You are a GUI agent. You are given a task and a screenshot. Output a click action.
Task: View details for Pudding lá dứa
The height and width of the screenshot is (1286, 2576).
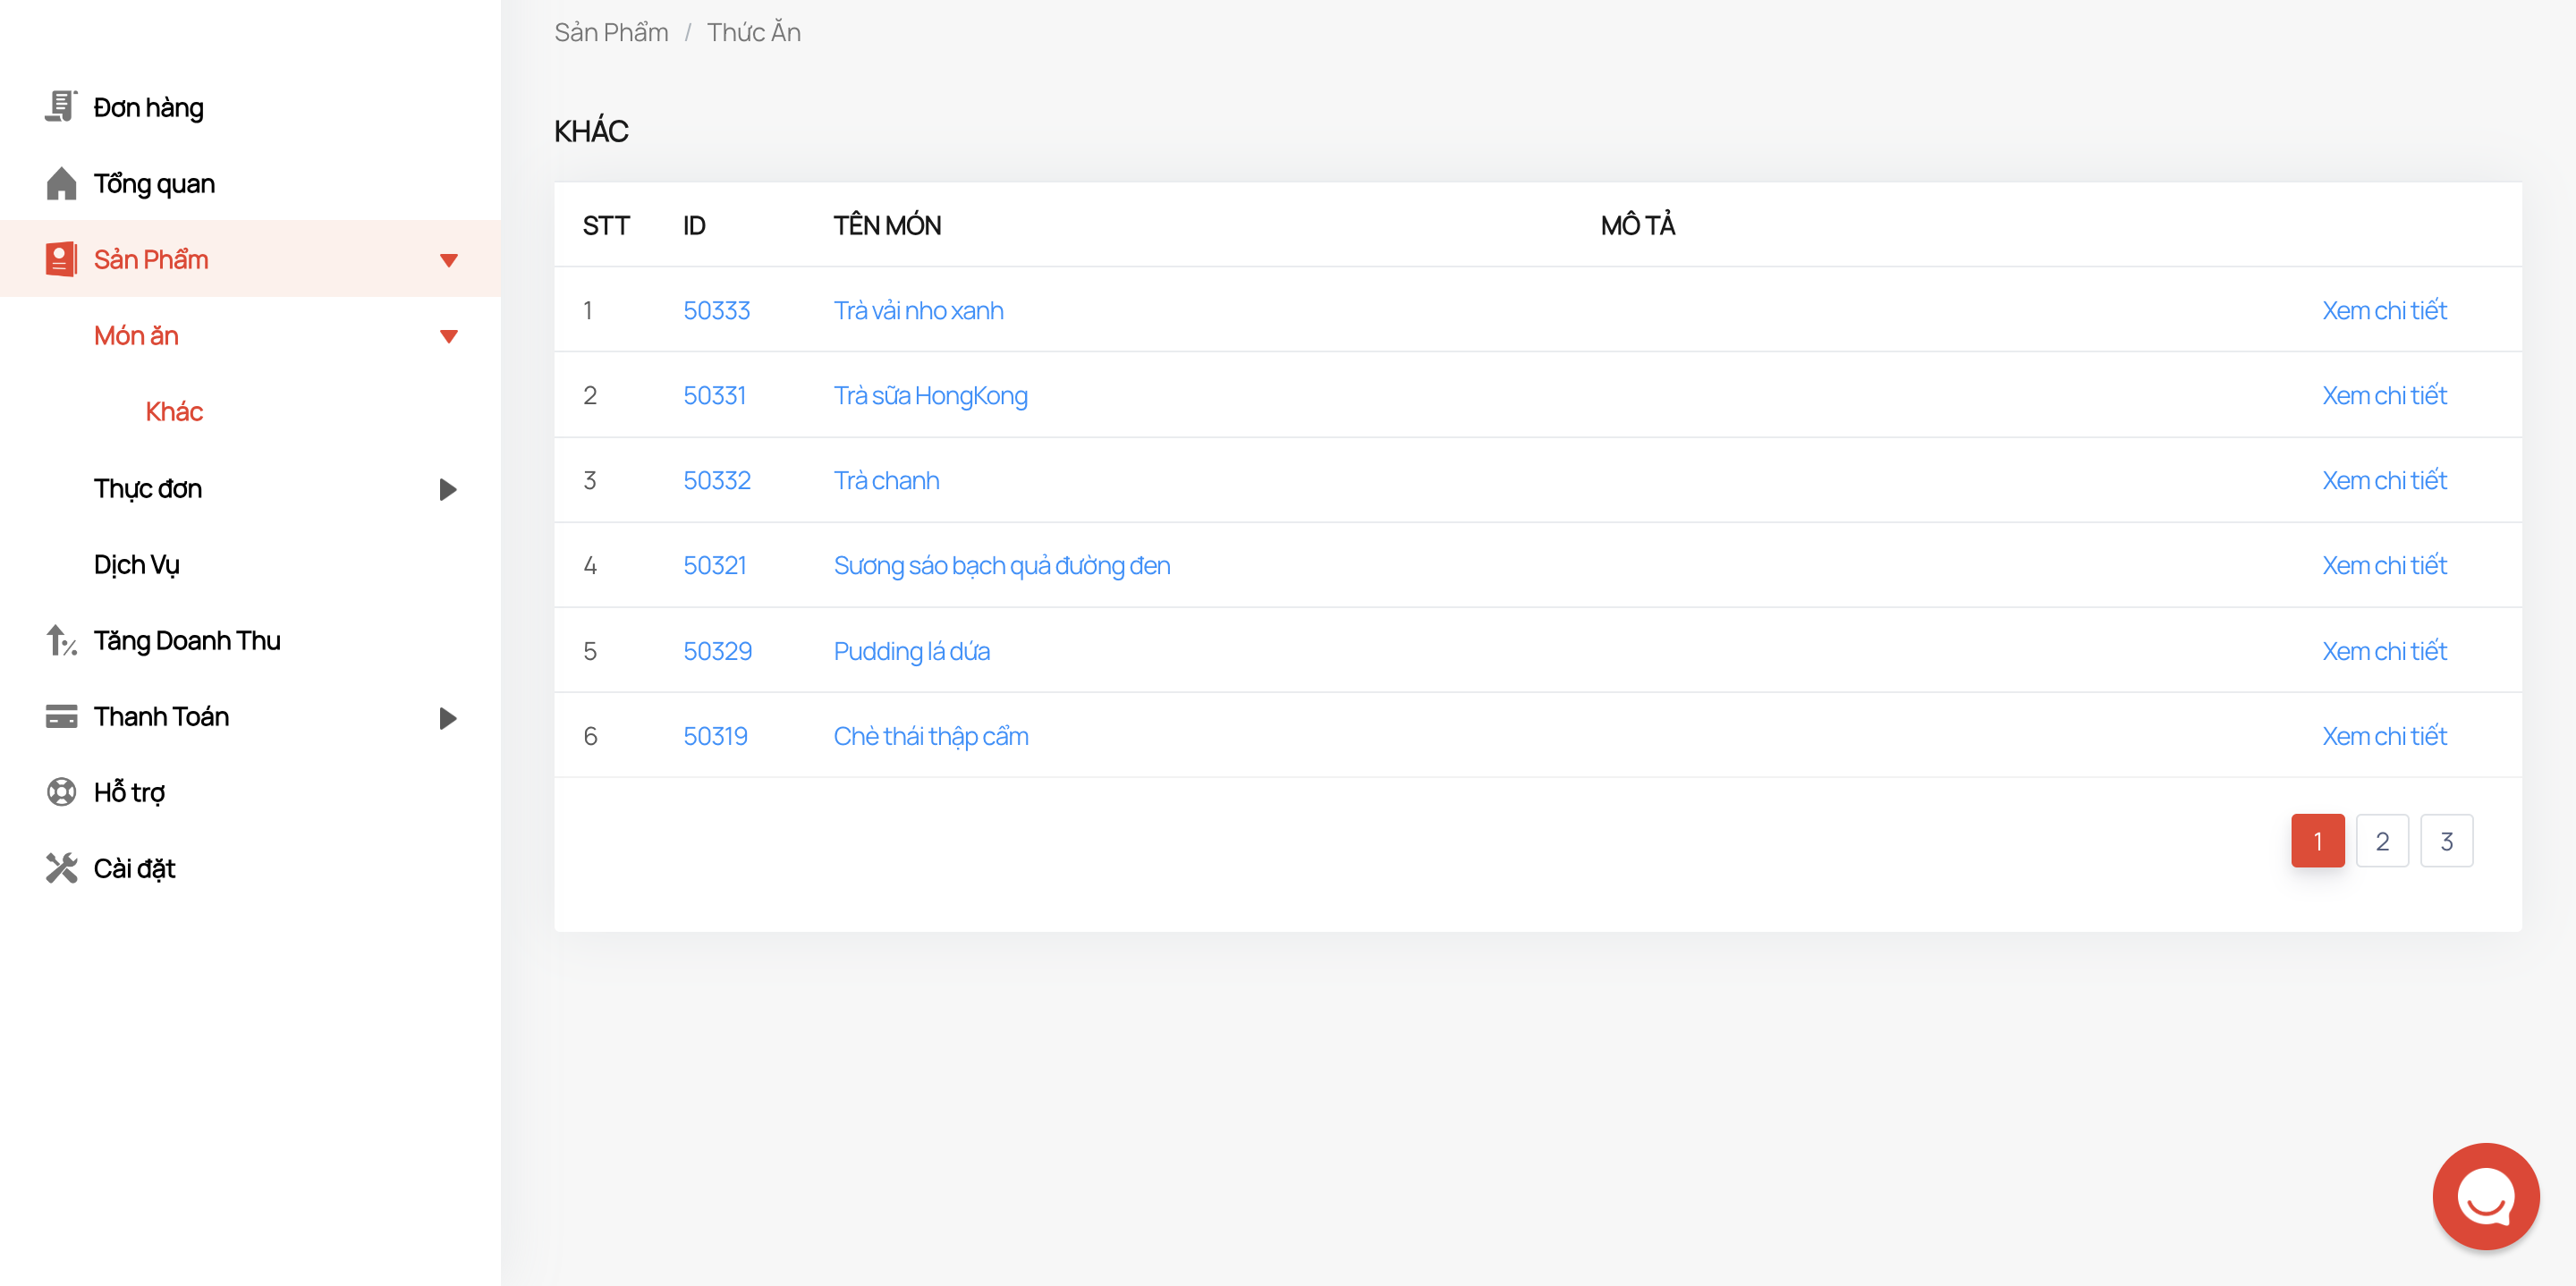[x=2384, y=651]
